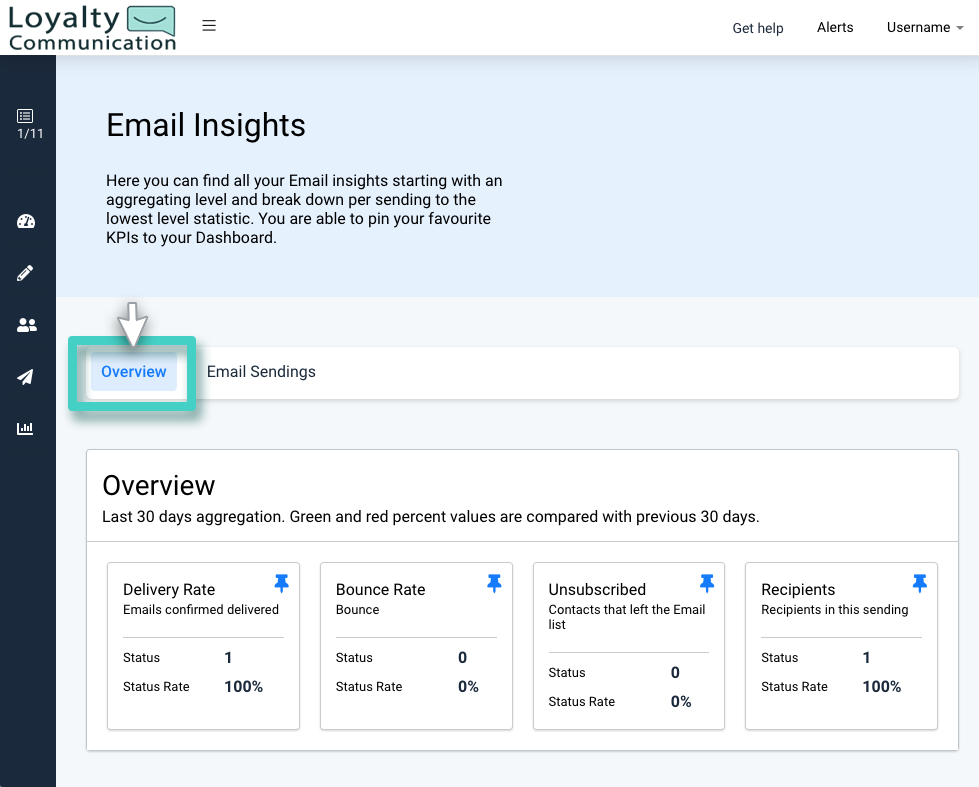The width and height of the screenshot is (979, 787).
Task: Click the hamburger menu icon
Action: tap(209, 25)
